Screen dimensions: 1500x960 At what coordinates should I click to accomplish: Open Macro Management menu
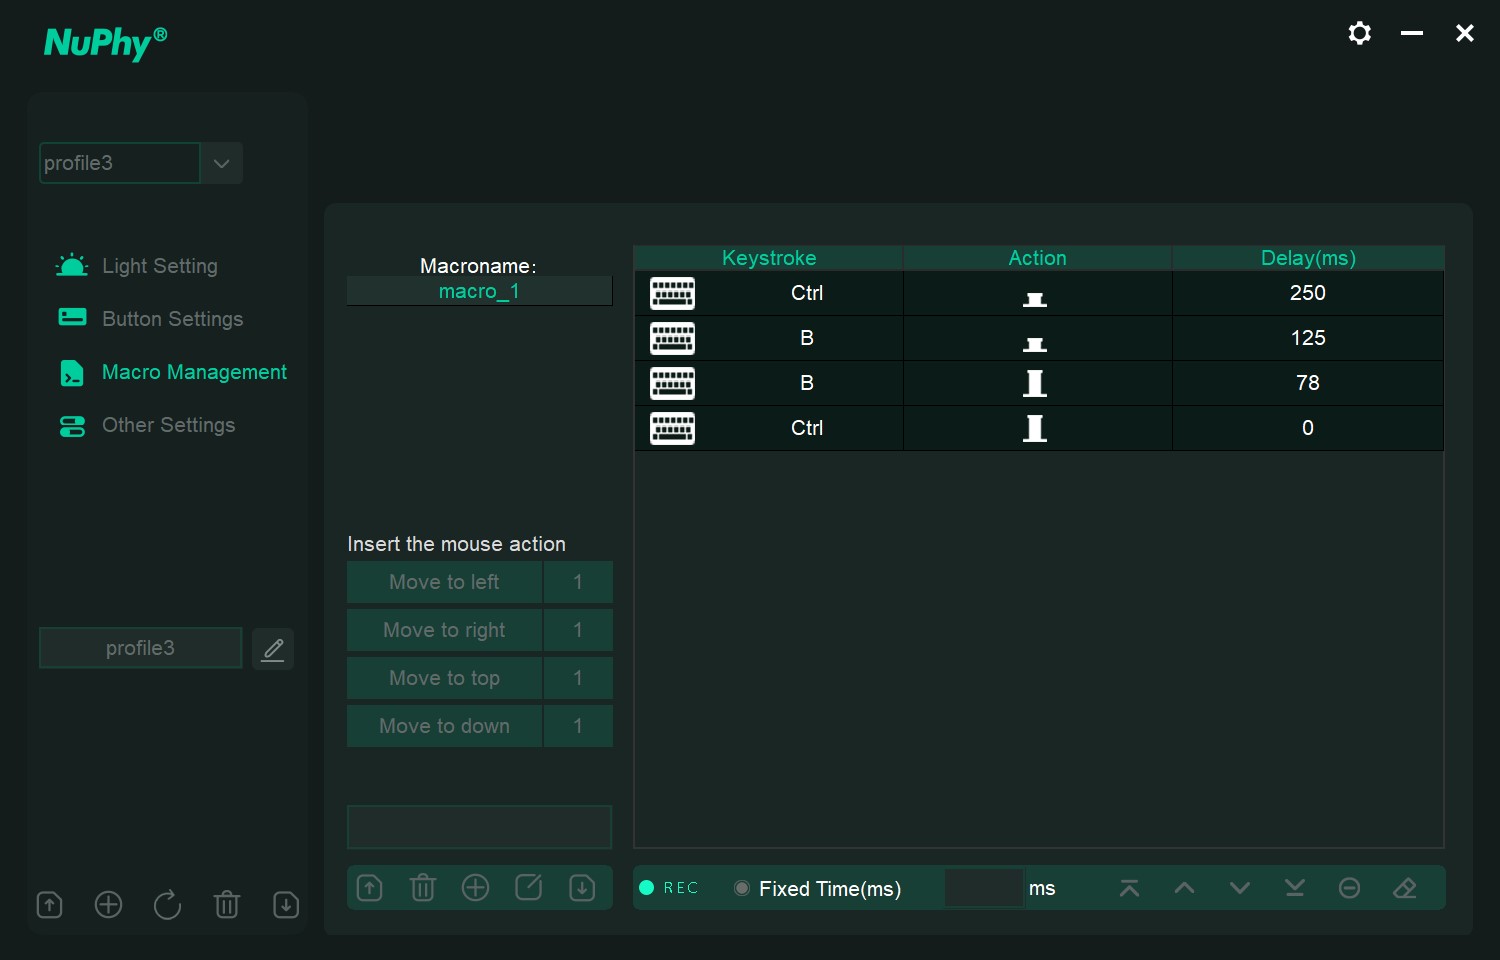tap(194, 372)
